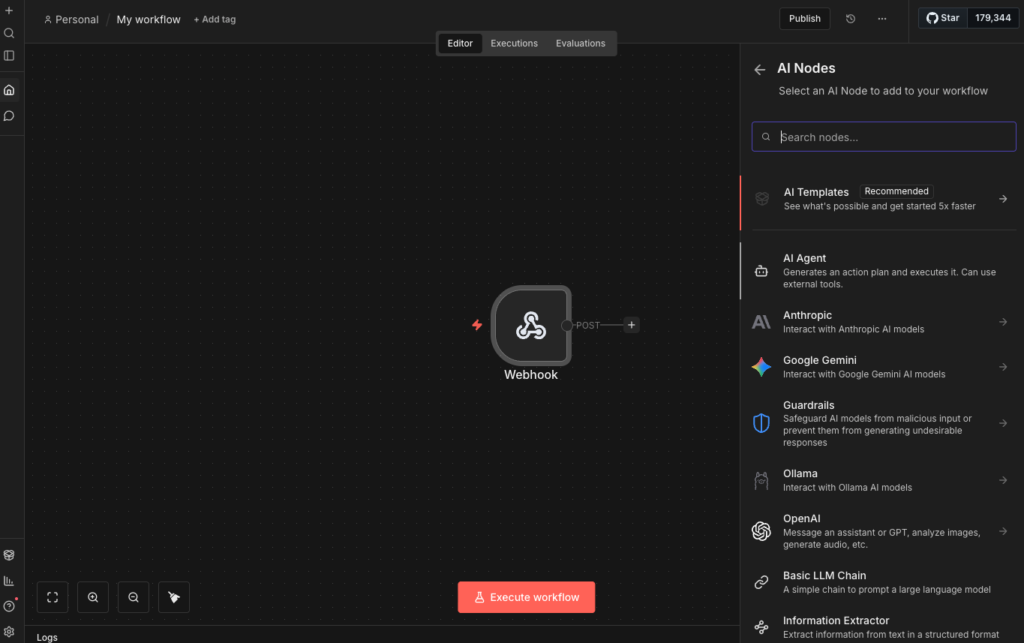Click the zoom in magnifier button
This screenshot has height=643, width=1024.
click(x=93, y=597)
